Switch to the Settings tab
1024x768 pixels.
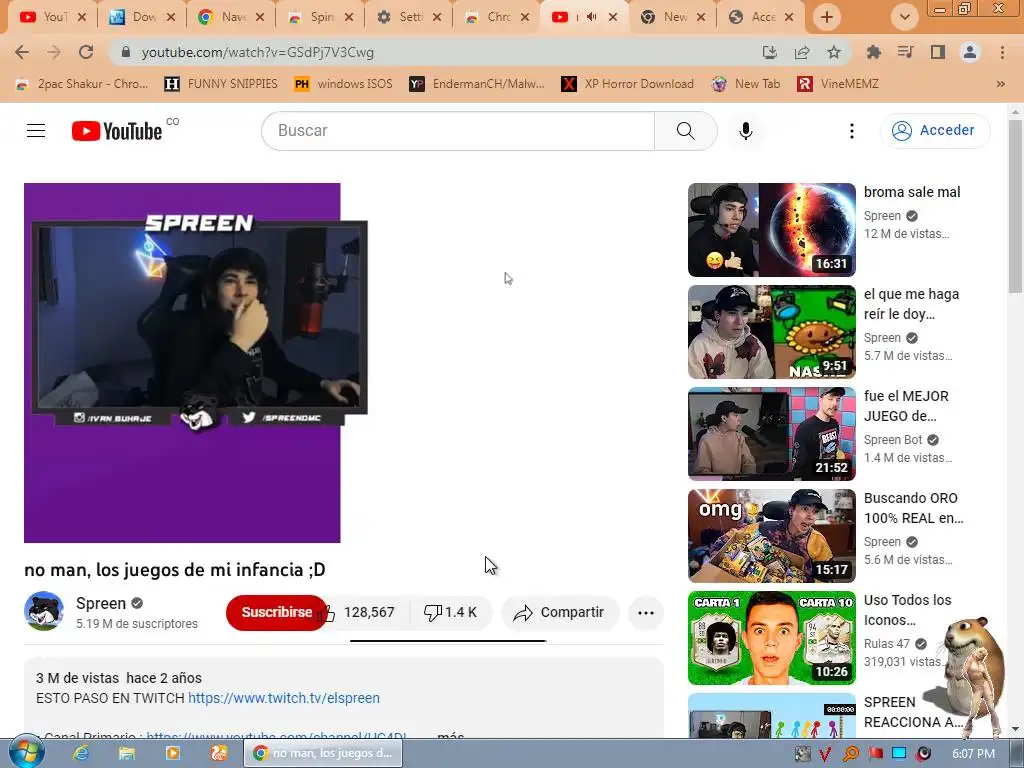pos(409,17)
